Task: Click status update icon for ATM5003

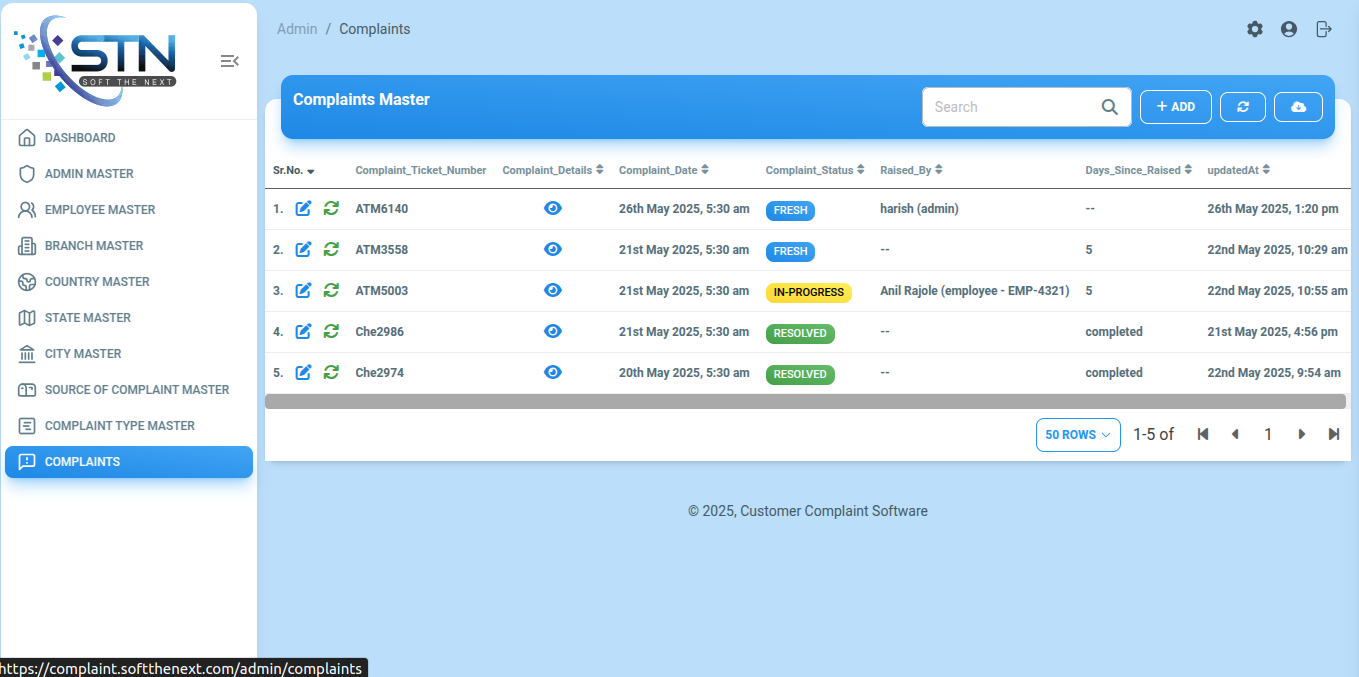Action: pos(331,290)
